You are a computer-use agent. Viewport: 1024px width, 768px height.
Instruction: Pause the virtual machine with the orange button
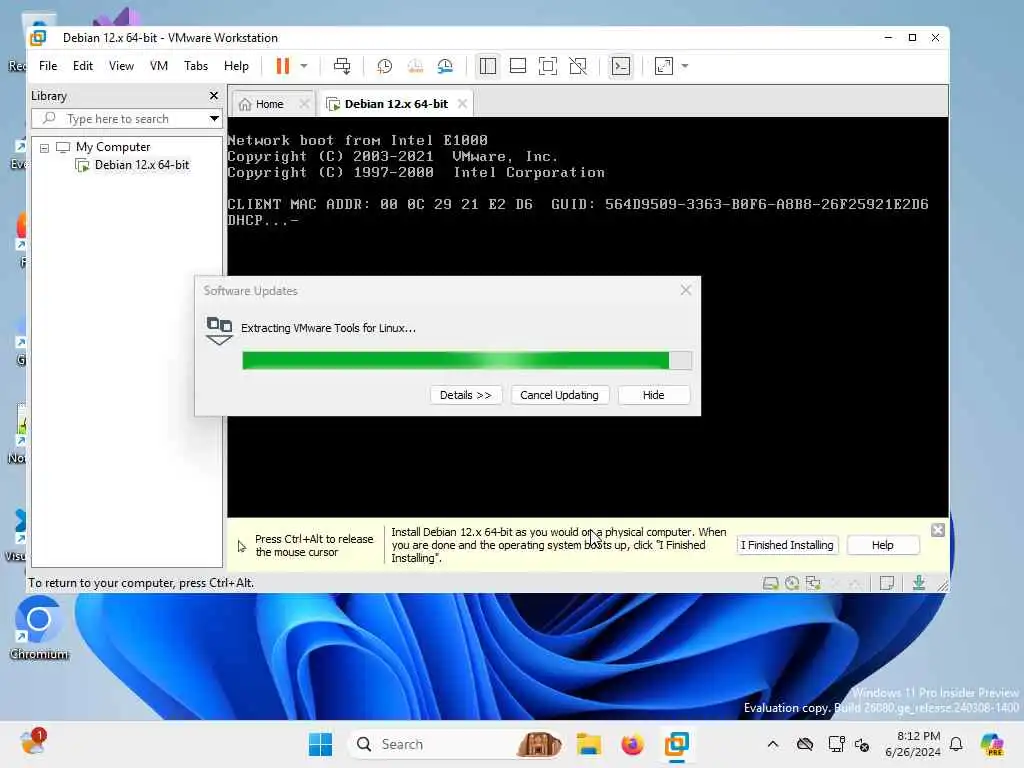point(282,66)
